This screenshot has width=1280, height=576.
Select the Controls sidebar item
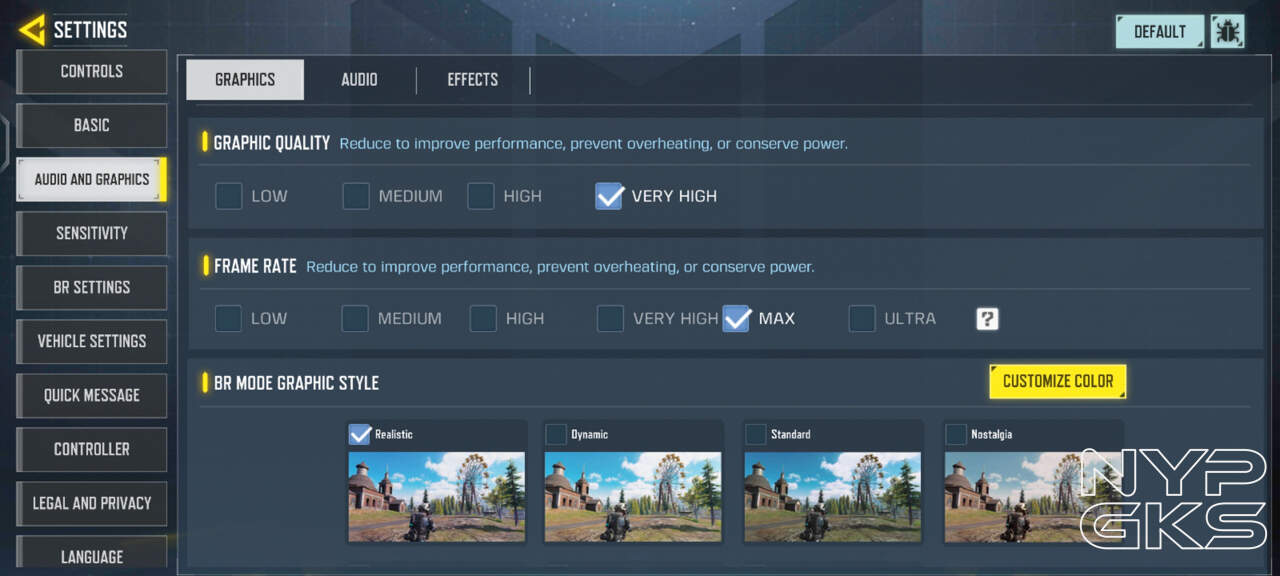[91, 71]
